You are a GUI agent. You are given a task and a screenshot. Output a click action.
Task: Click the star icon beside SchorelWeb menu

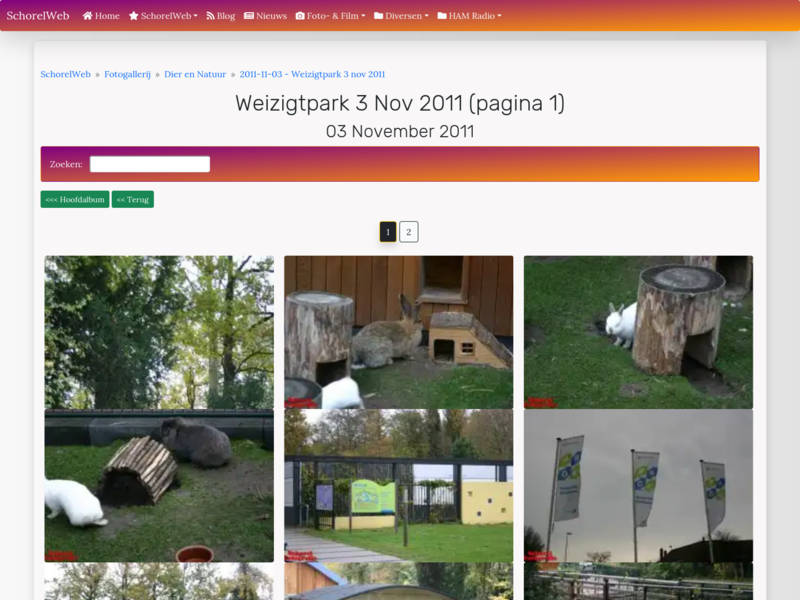pyautogui.click(x=134, y=16)
